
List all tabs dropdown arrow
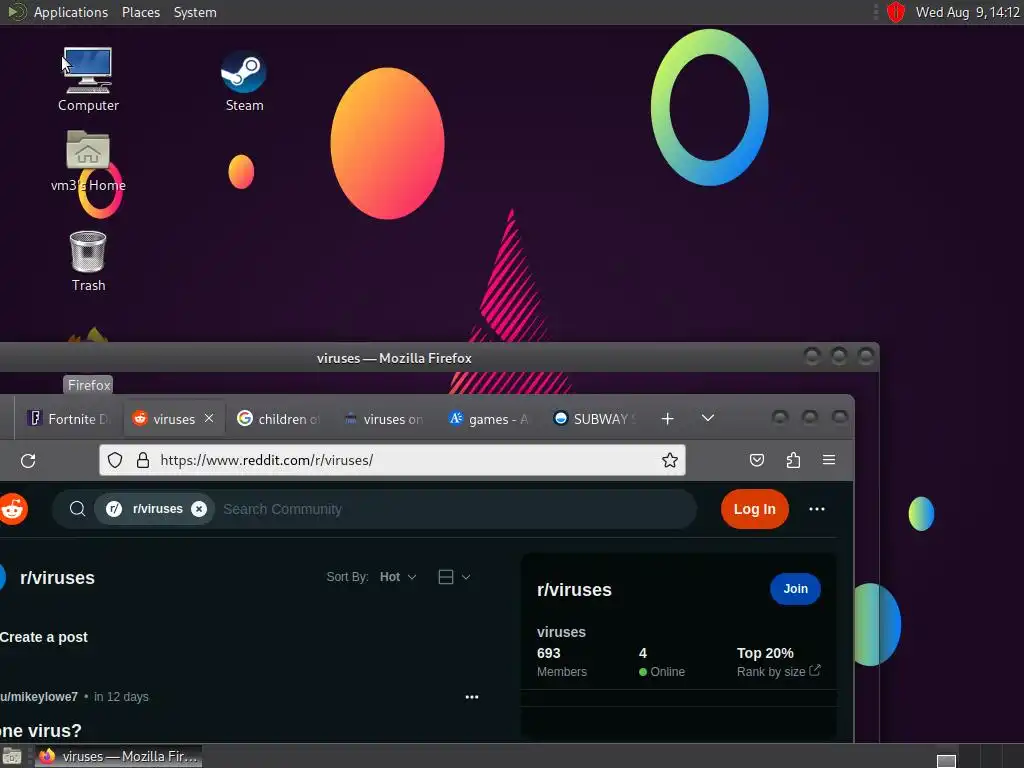(708, 418)
